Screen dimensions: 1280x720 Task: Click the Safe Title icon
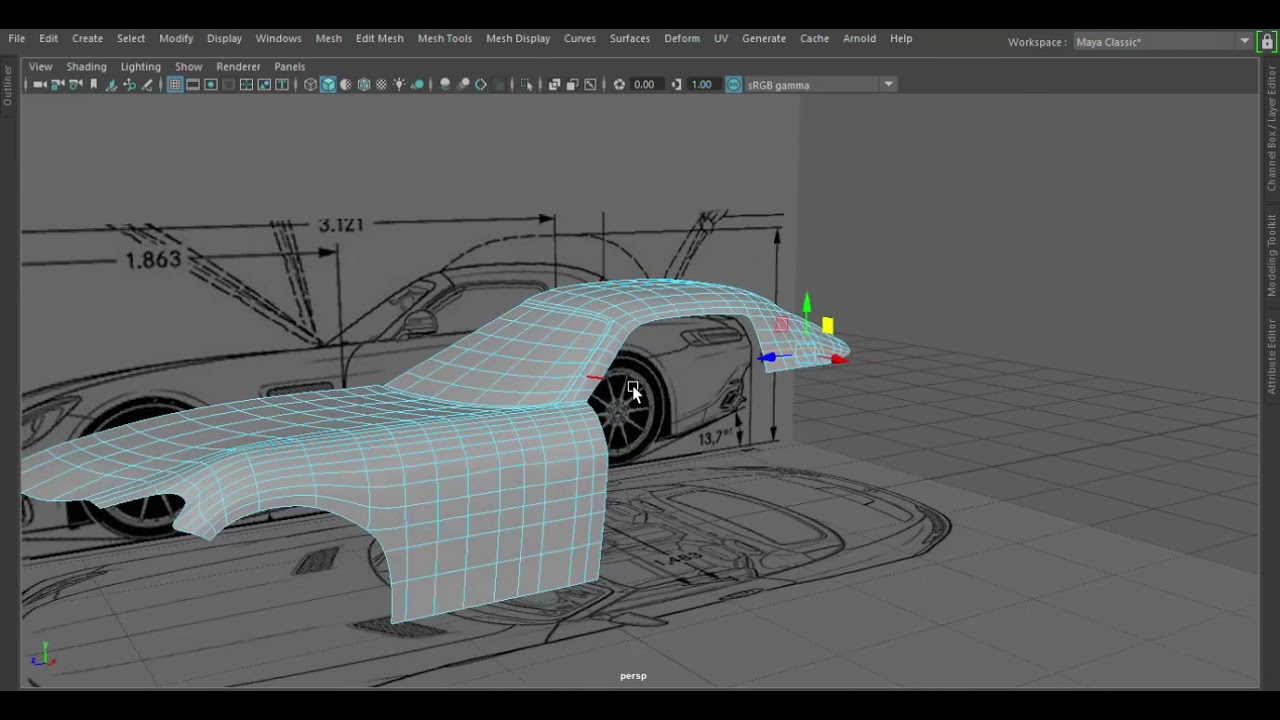282,85
